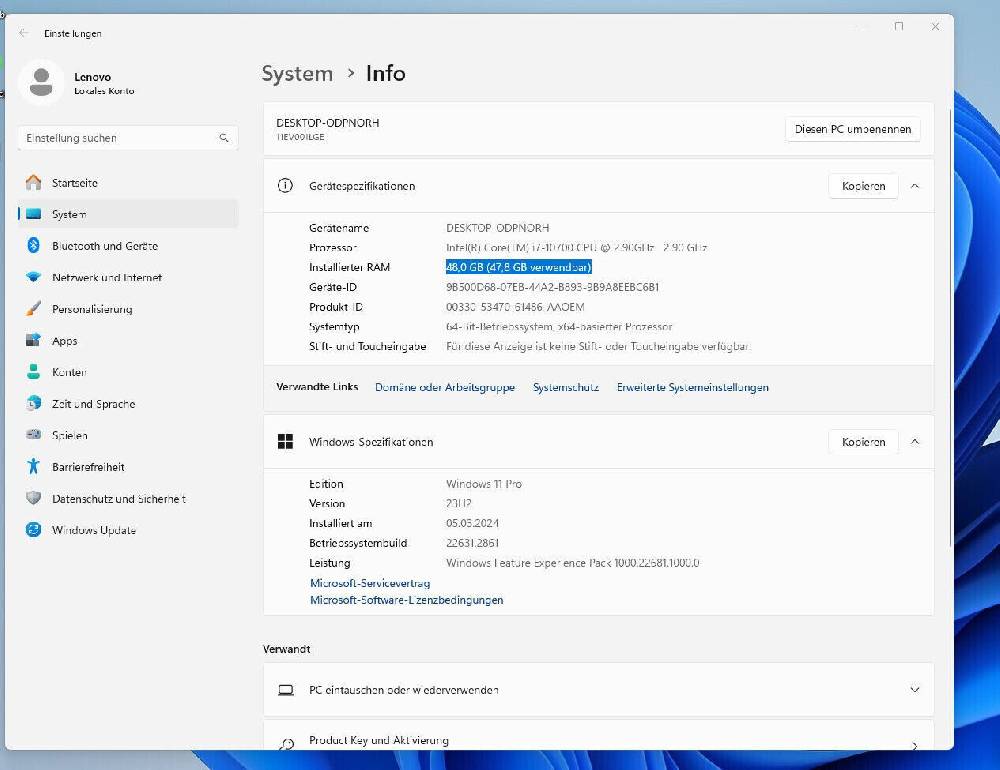Click the DESKTOP-ODPNORH Gerätename value
1000x770 pixels.
pyautogui.click(x=497, y=228)
